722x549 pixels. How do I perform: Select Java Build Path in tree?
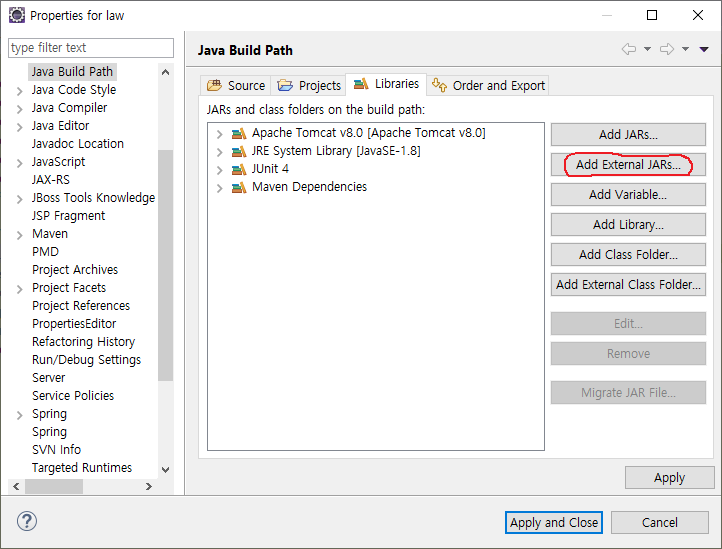72,72
